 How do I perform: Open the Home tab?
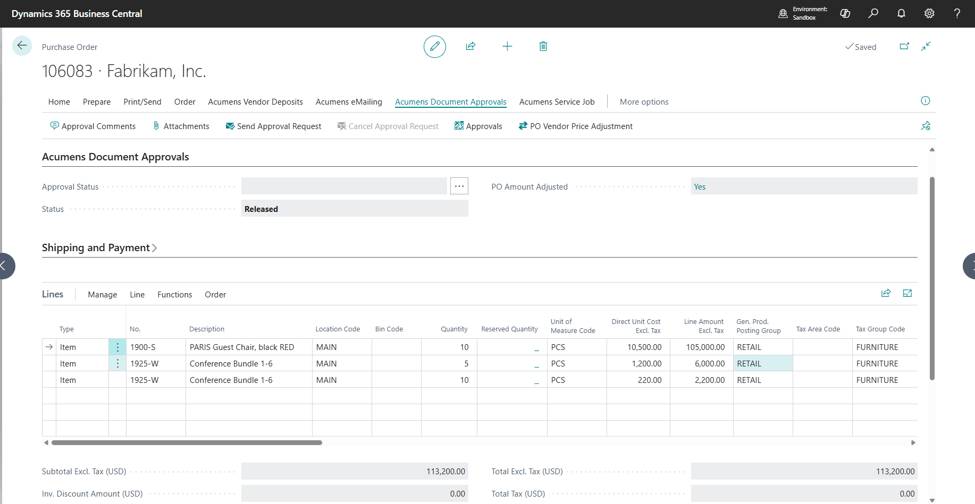pyautogui.click(x=59, y=102)
